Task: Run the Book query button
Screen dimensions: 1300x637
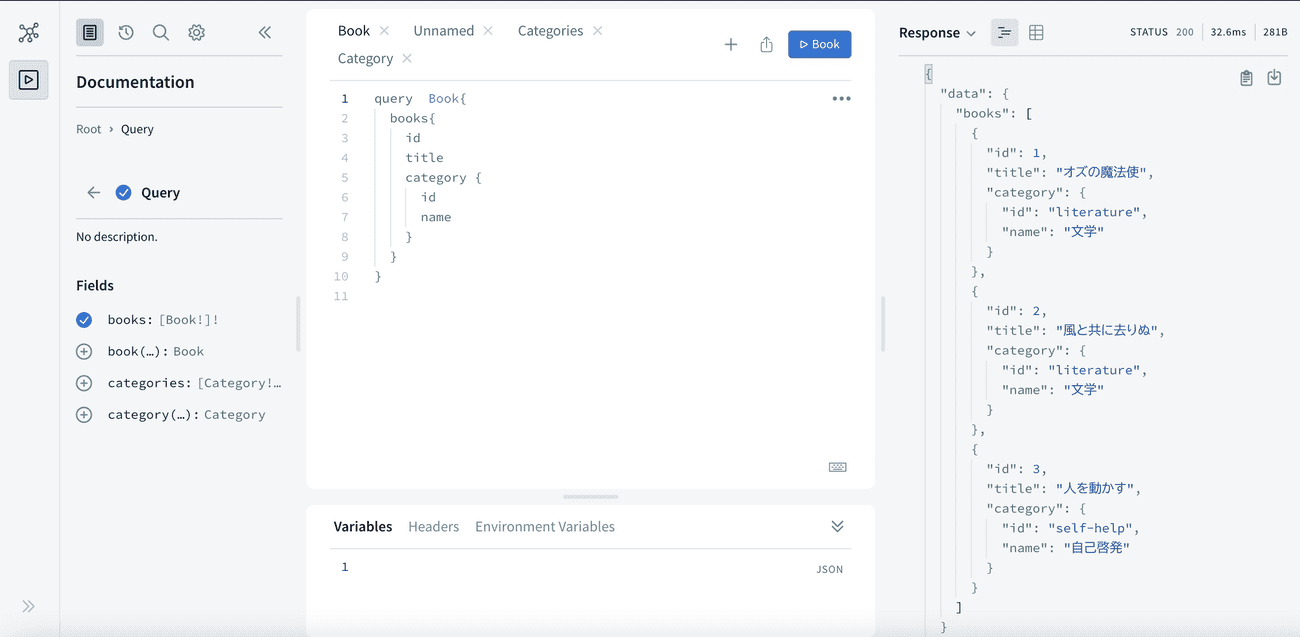Action: (x=819, y=45)
